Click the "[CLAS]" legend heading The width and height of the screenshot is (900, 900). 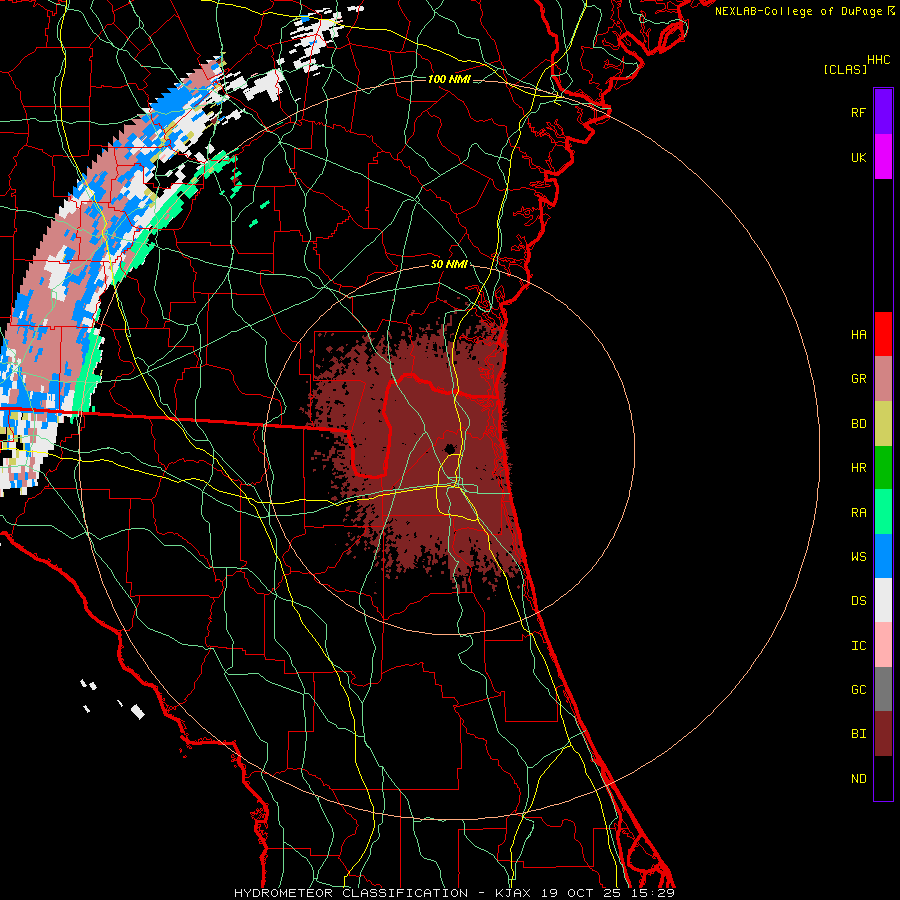click(845, 69)
